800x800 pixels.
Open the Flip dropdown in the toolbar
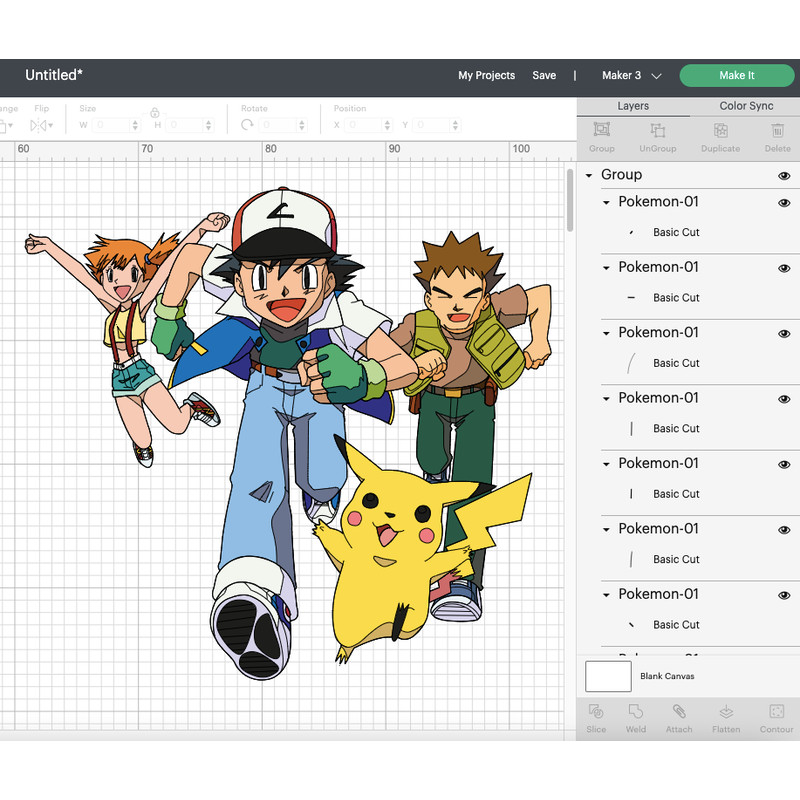click(x=41, y=124)
